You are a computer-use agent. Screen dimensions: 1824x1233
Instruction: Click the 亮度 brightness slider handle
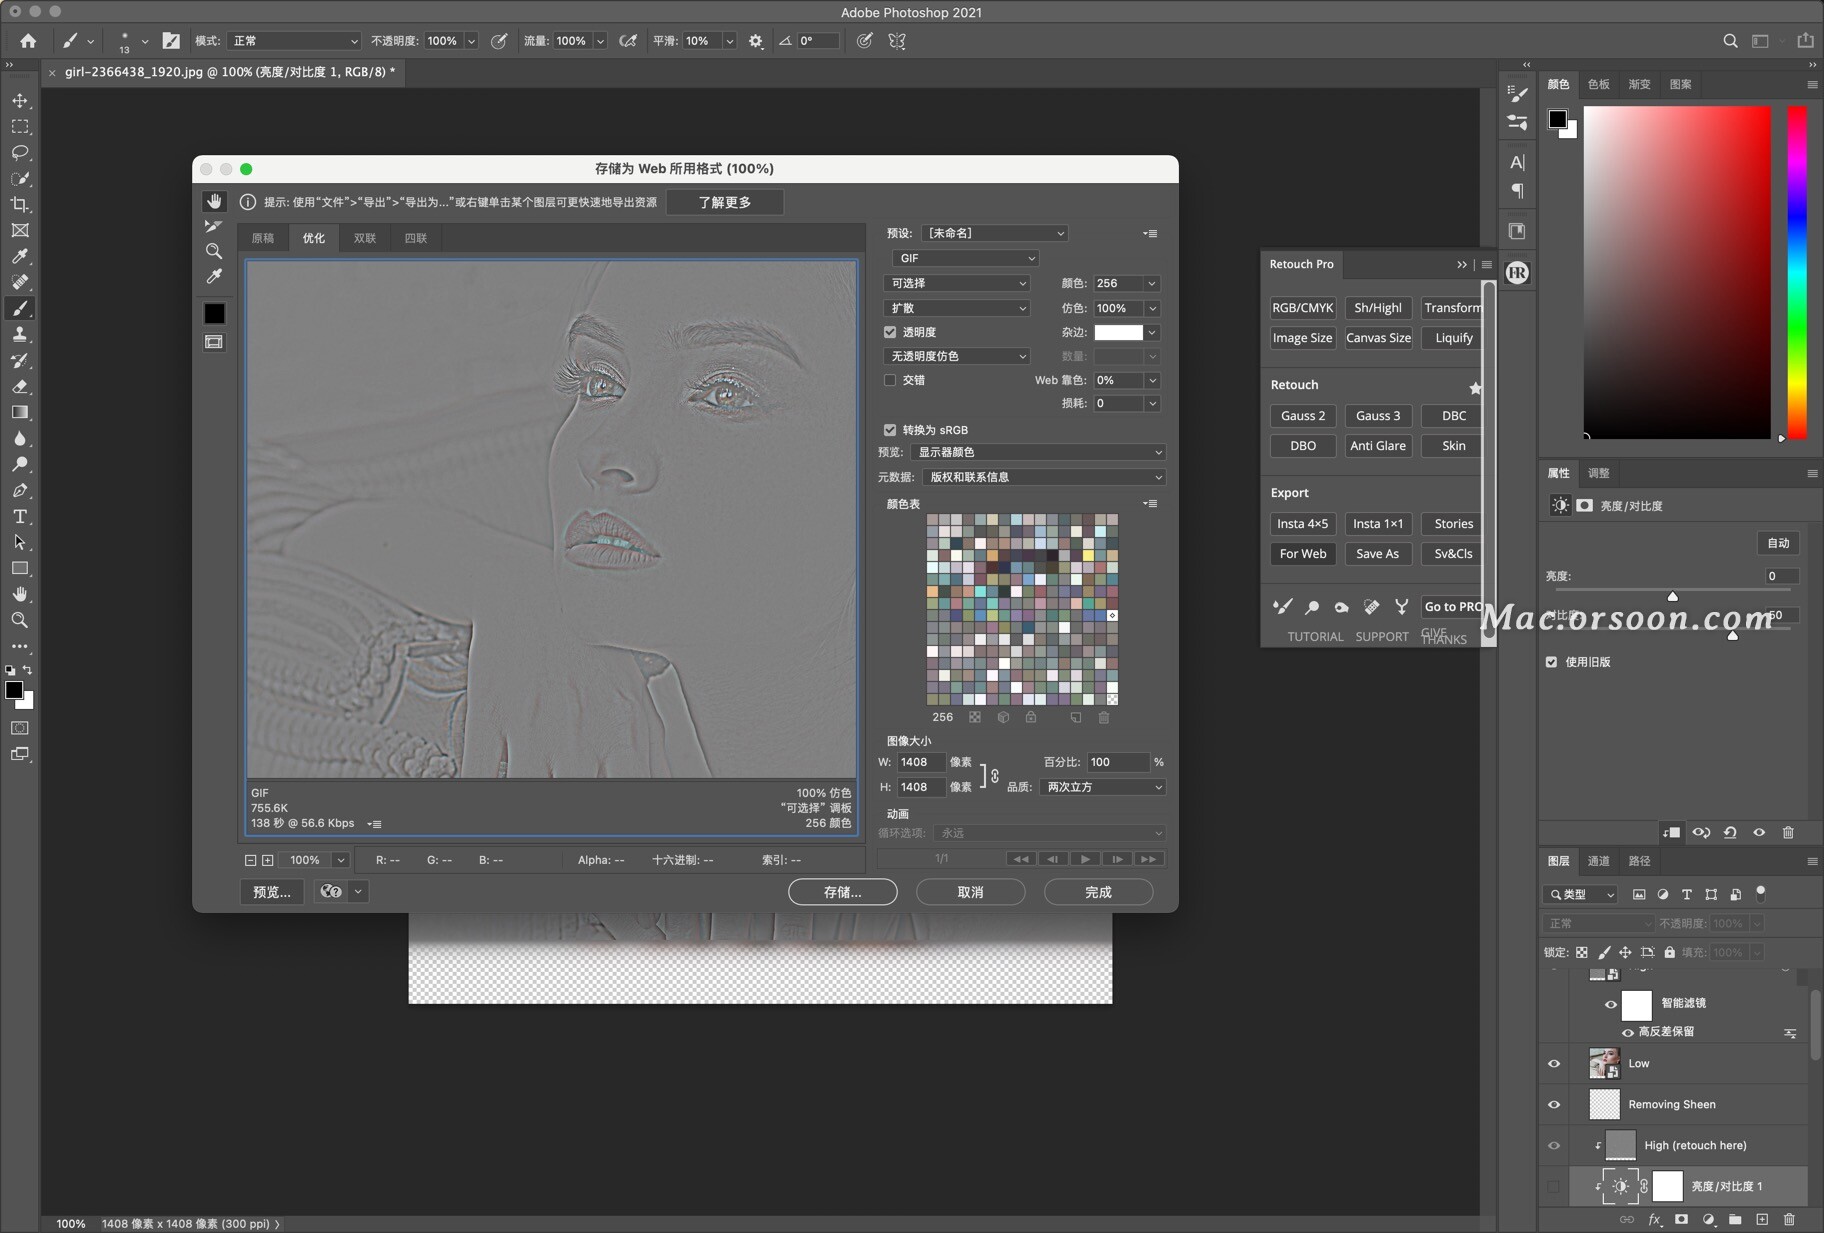click(x=1673, y=596)
